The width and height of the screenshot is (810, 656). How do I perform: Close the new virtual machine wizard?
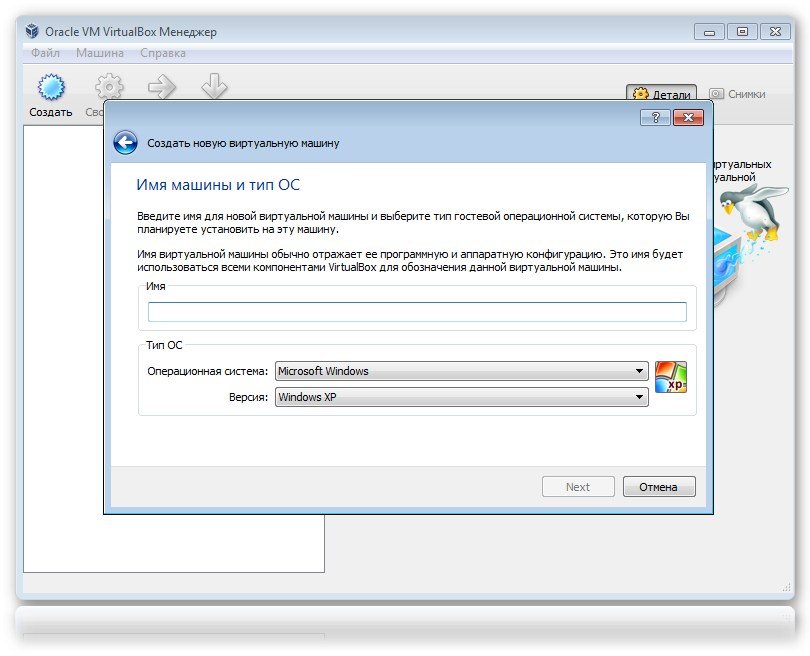688,117
